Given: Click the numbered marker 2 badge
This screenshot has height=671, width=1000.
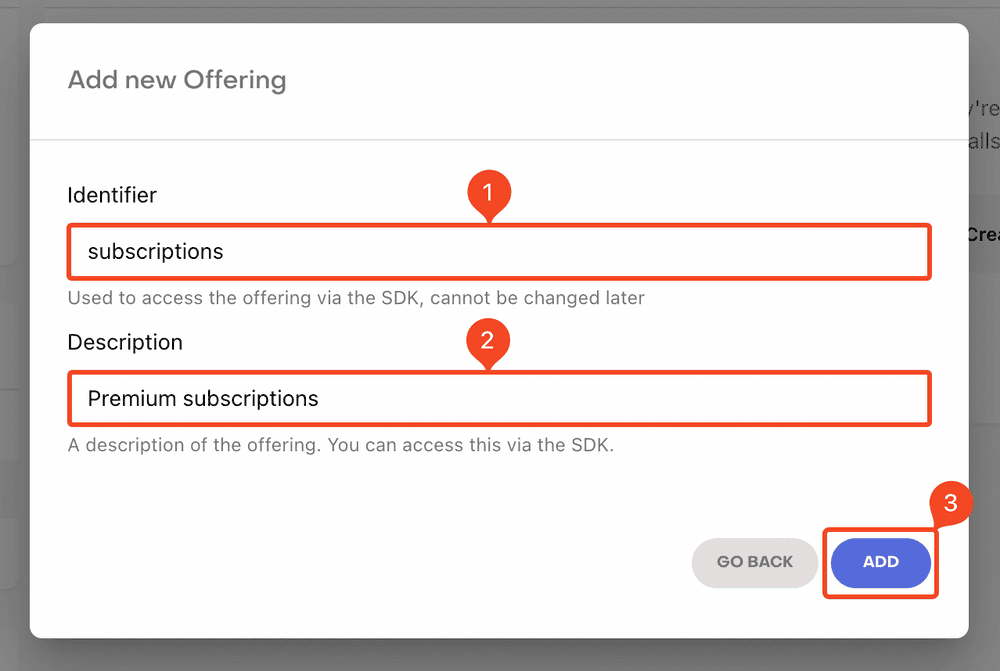Looking at the screenshot, I should pyautogui.click(x=489, y=340).
